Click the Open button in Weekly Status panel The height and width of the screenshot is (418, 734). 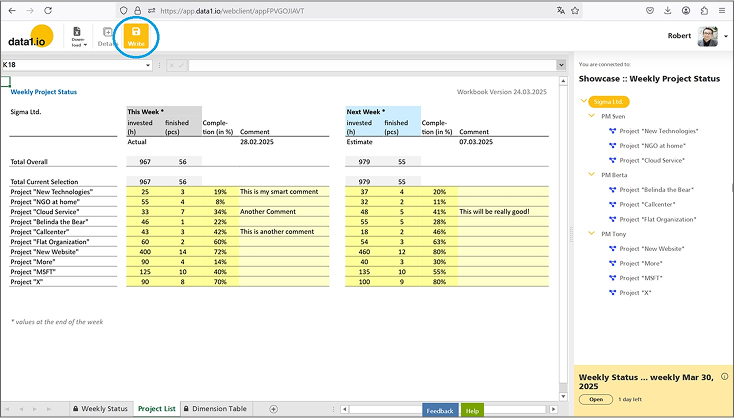(596, 399)
